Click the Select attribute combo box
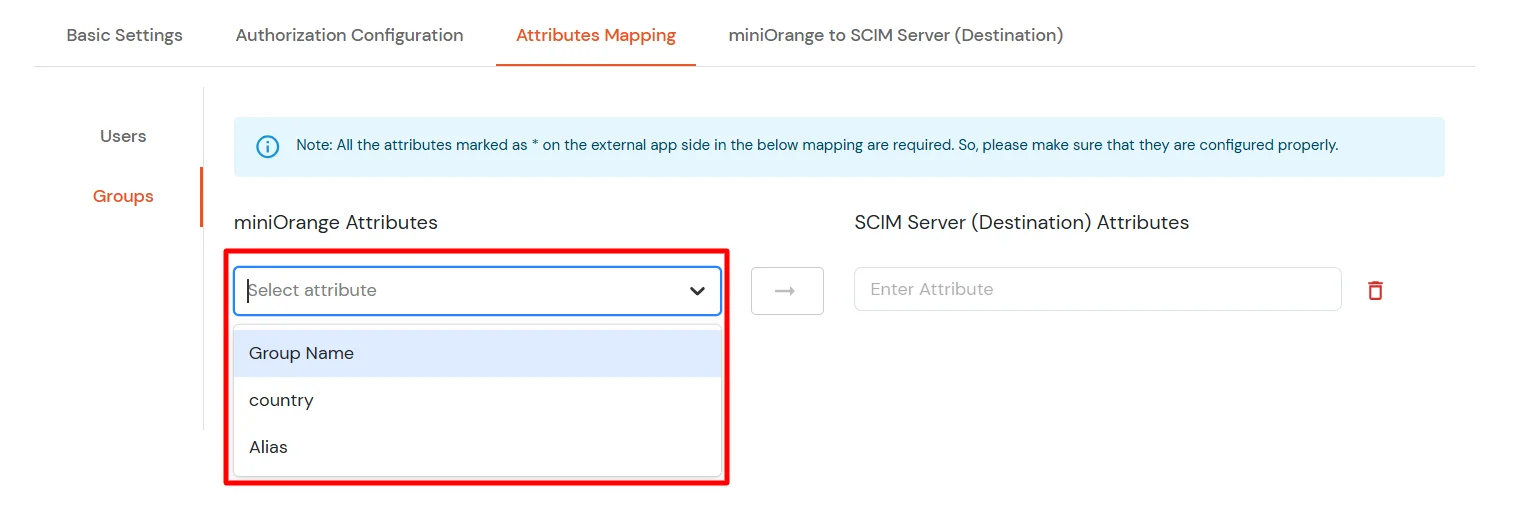Screen dimensions: 1515x511 (x=477, y=290)
